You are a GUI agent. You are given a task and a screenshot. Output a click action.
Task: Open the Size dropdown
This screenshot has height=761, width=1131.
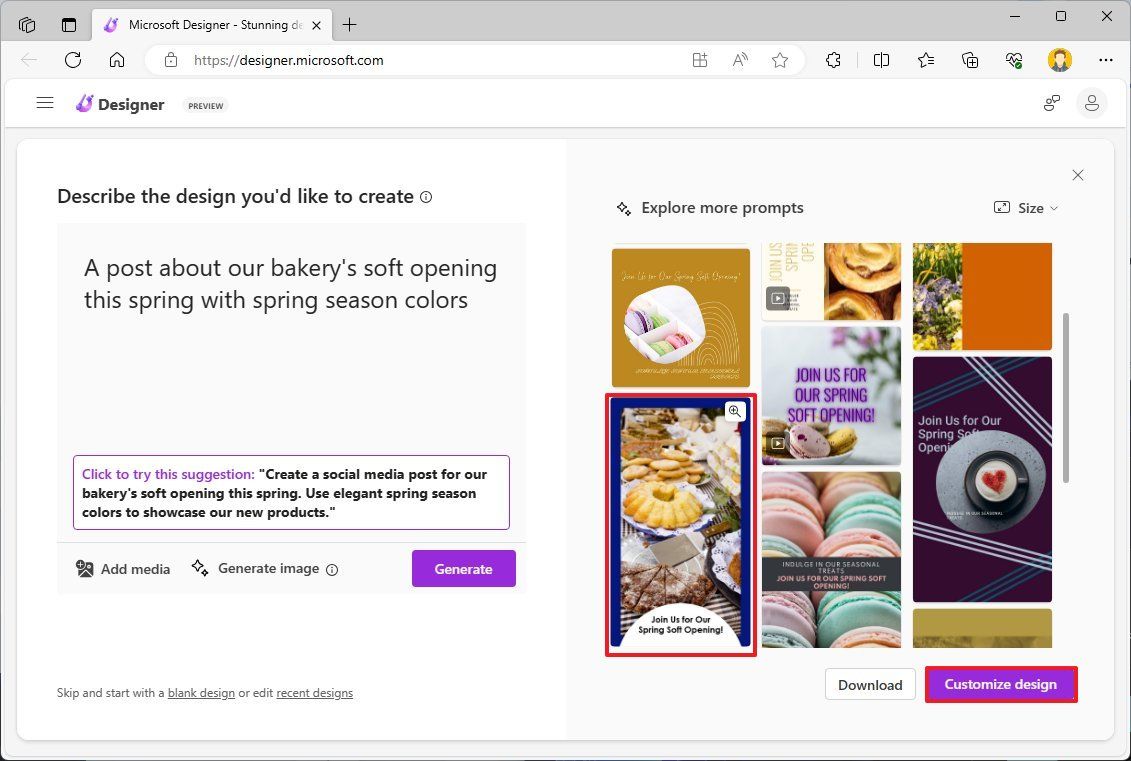coord(1026,208)
